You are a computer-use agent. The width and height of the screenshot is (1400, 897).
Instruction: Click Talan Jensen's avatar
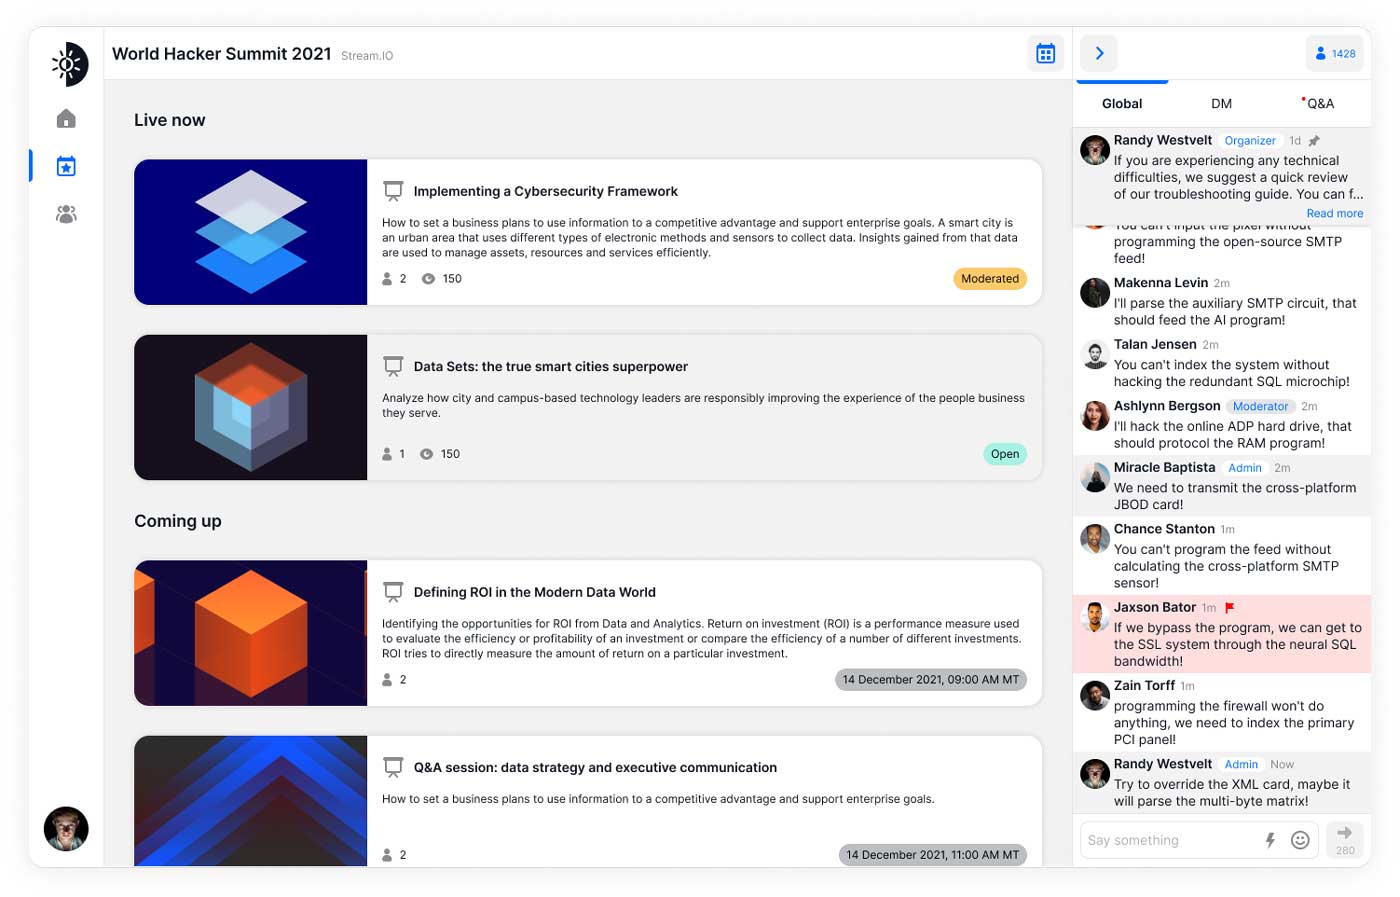(x=1095, y=354)
